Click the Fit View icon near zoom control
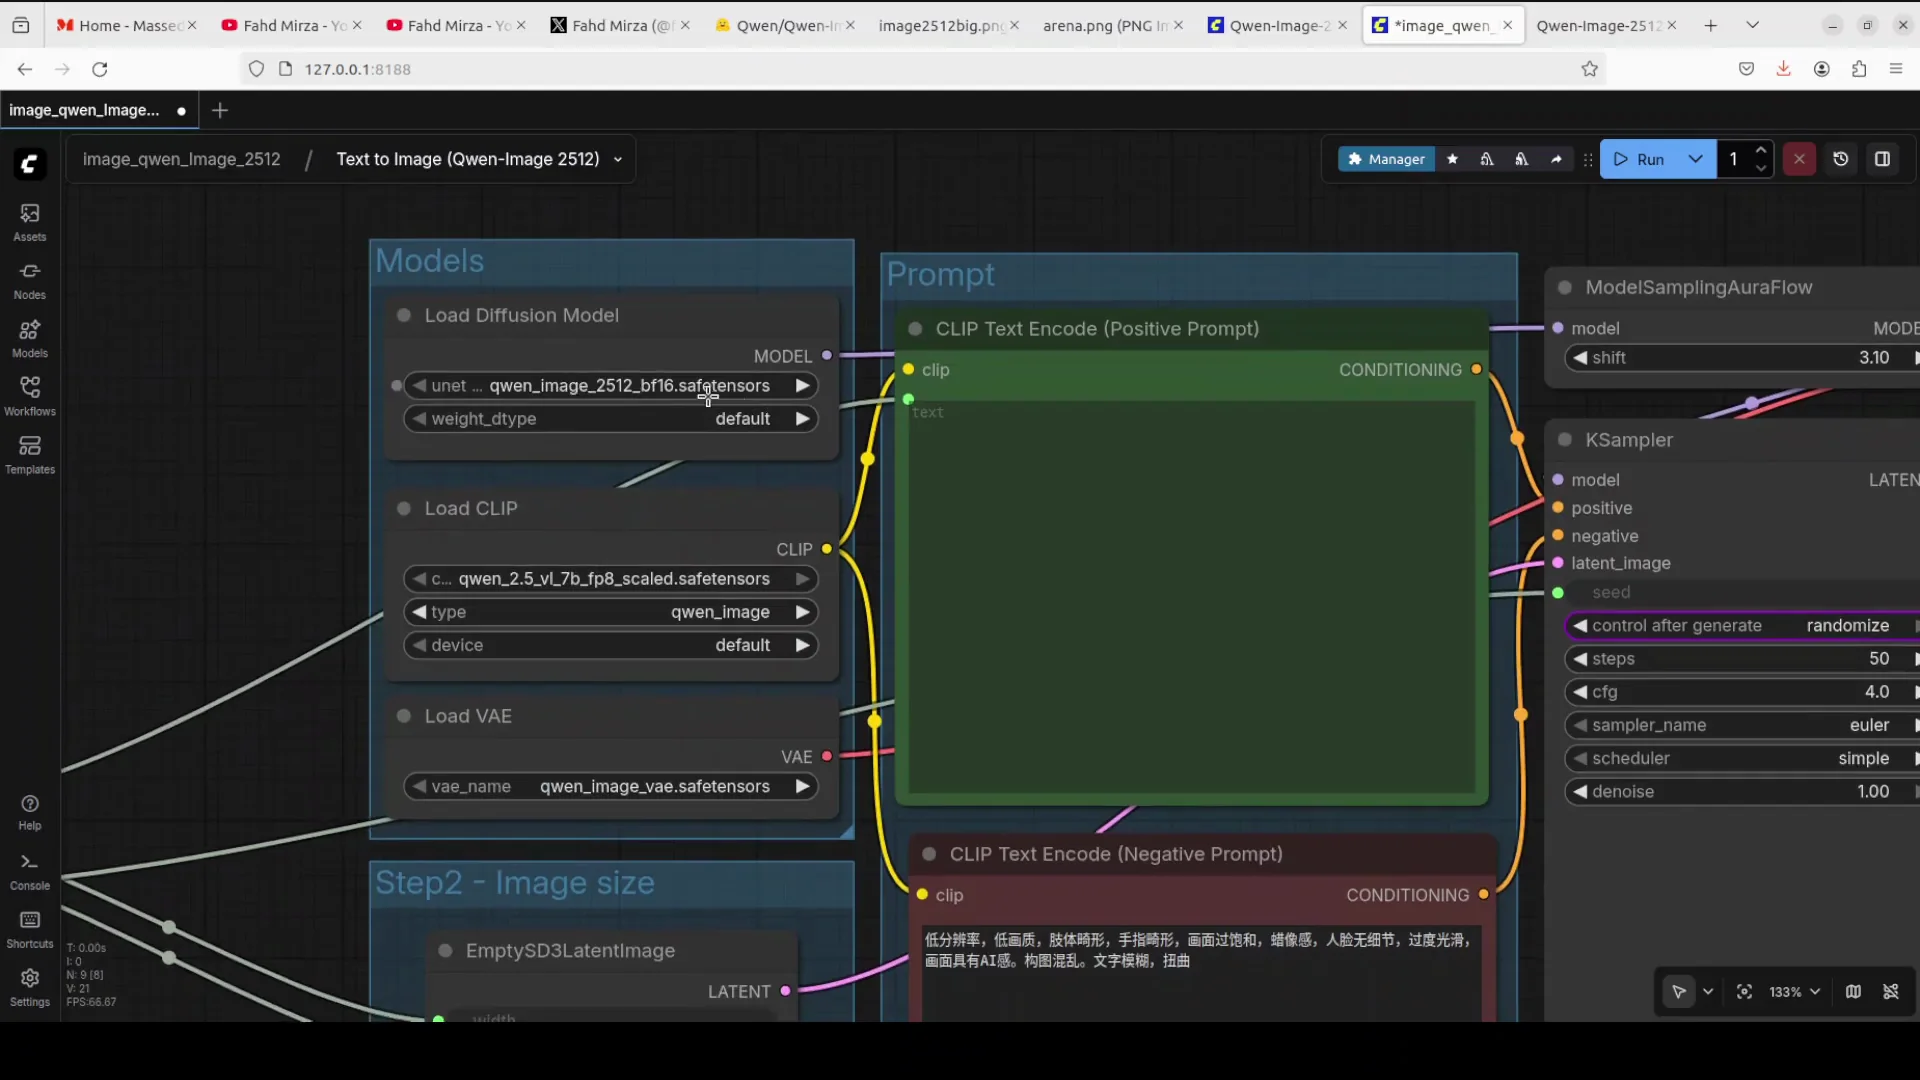Viewport: 1920px width, 1080px height. 1744,992
